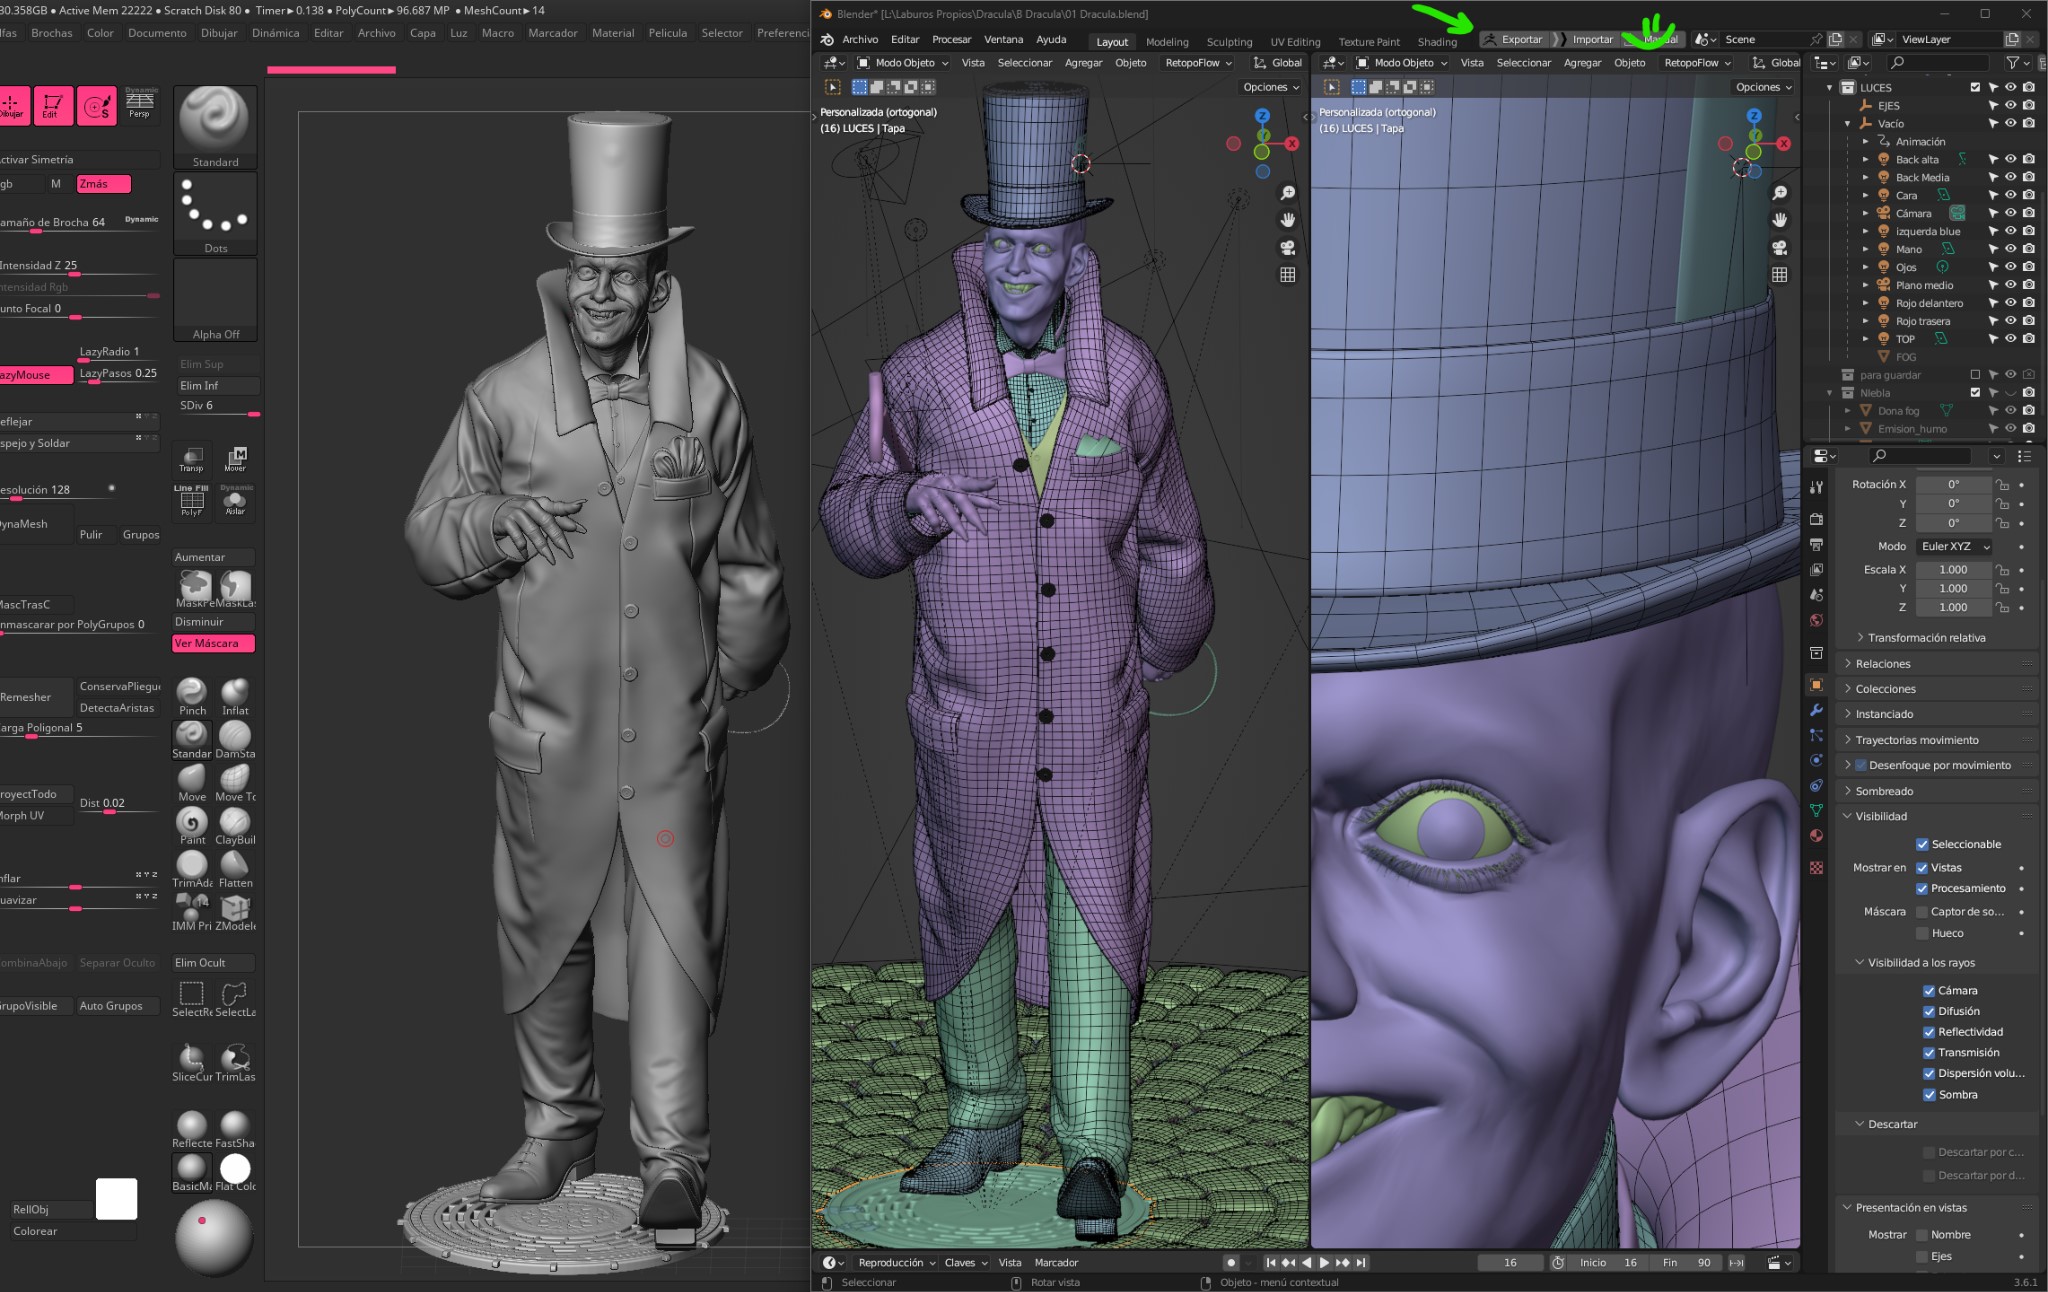This screenshot has width=2048, height=1292.
Task: Switch to the UV Editing workspace tab
Action: [1295, 42]
